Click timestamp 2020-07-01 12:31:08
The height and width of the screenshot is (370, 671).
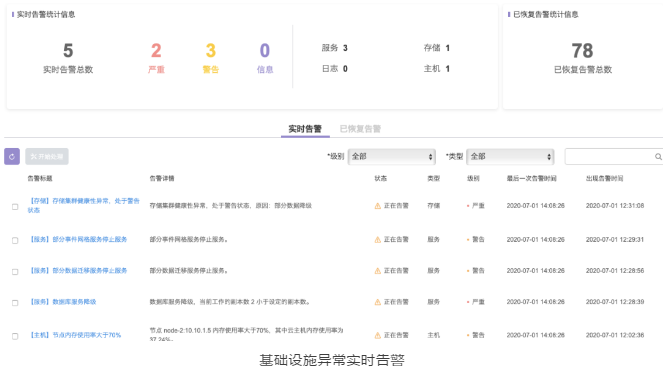coord(615,206)
